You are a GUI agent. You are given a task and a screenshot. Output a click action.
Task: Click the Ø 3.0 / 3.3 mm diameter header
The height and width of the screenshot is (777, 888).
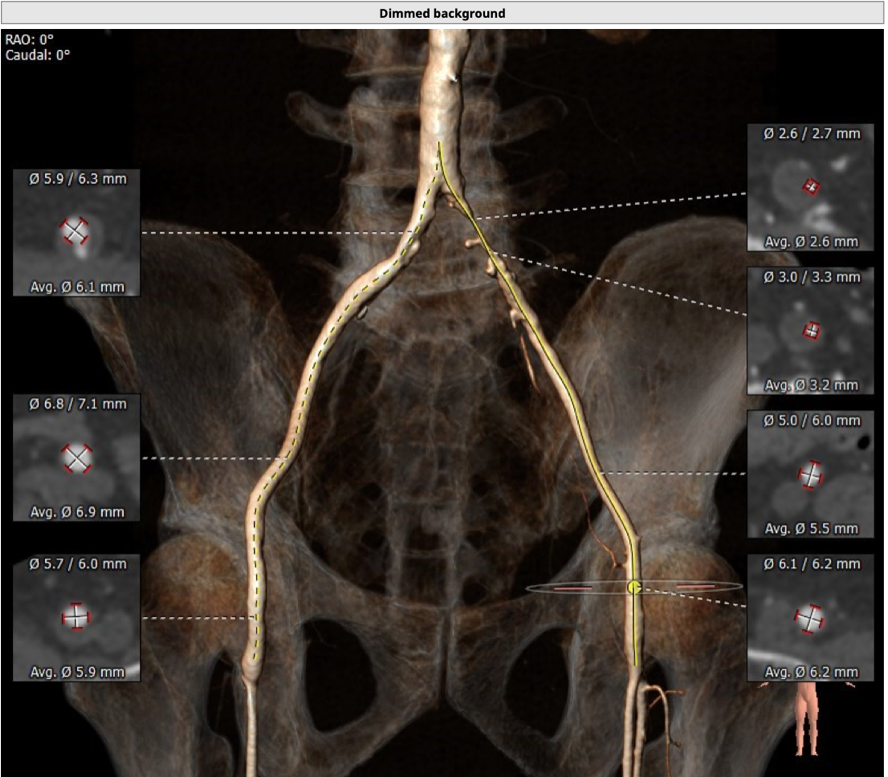[810, 277]
